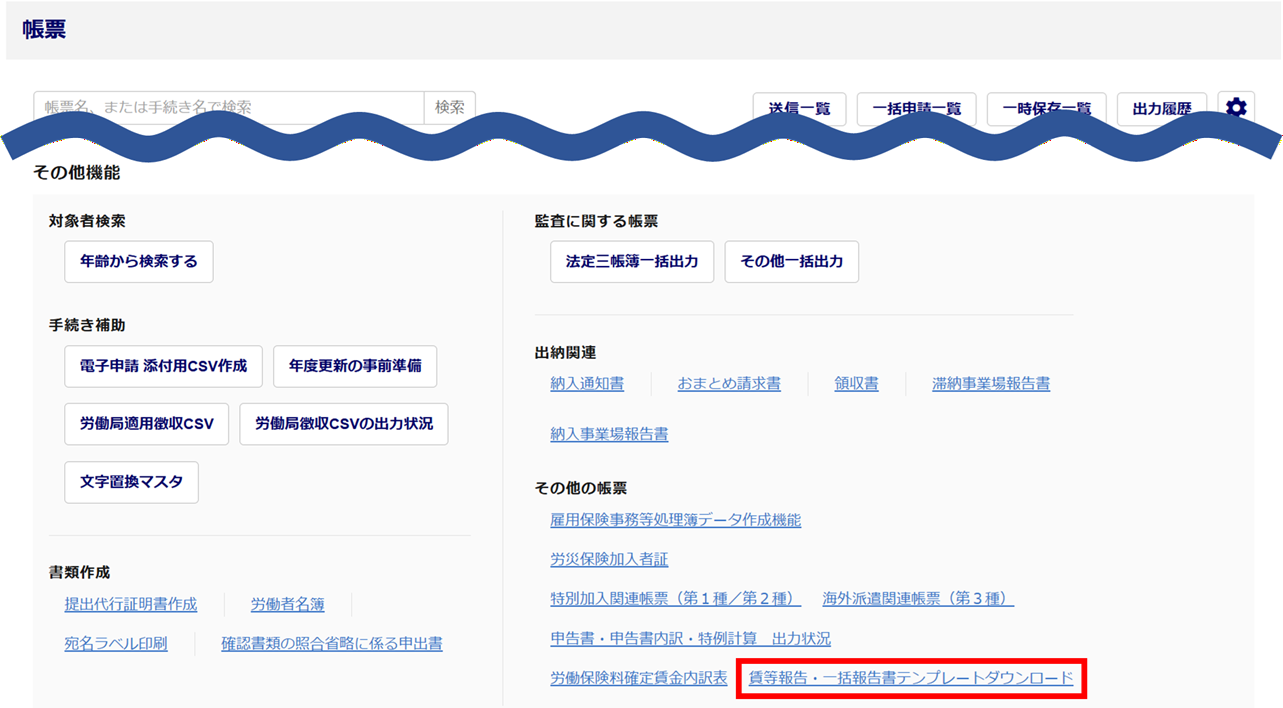Open 雇用保険事務等処理簿データ作成機能 link
This screenshot has height=708, width=1283.
click(x=676, y=520)
